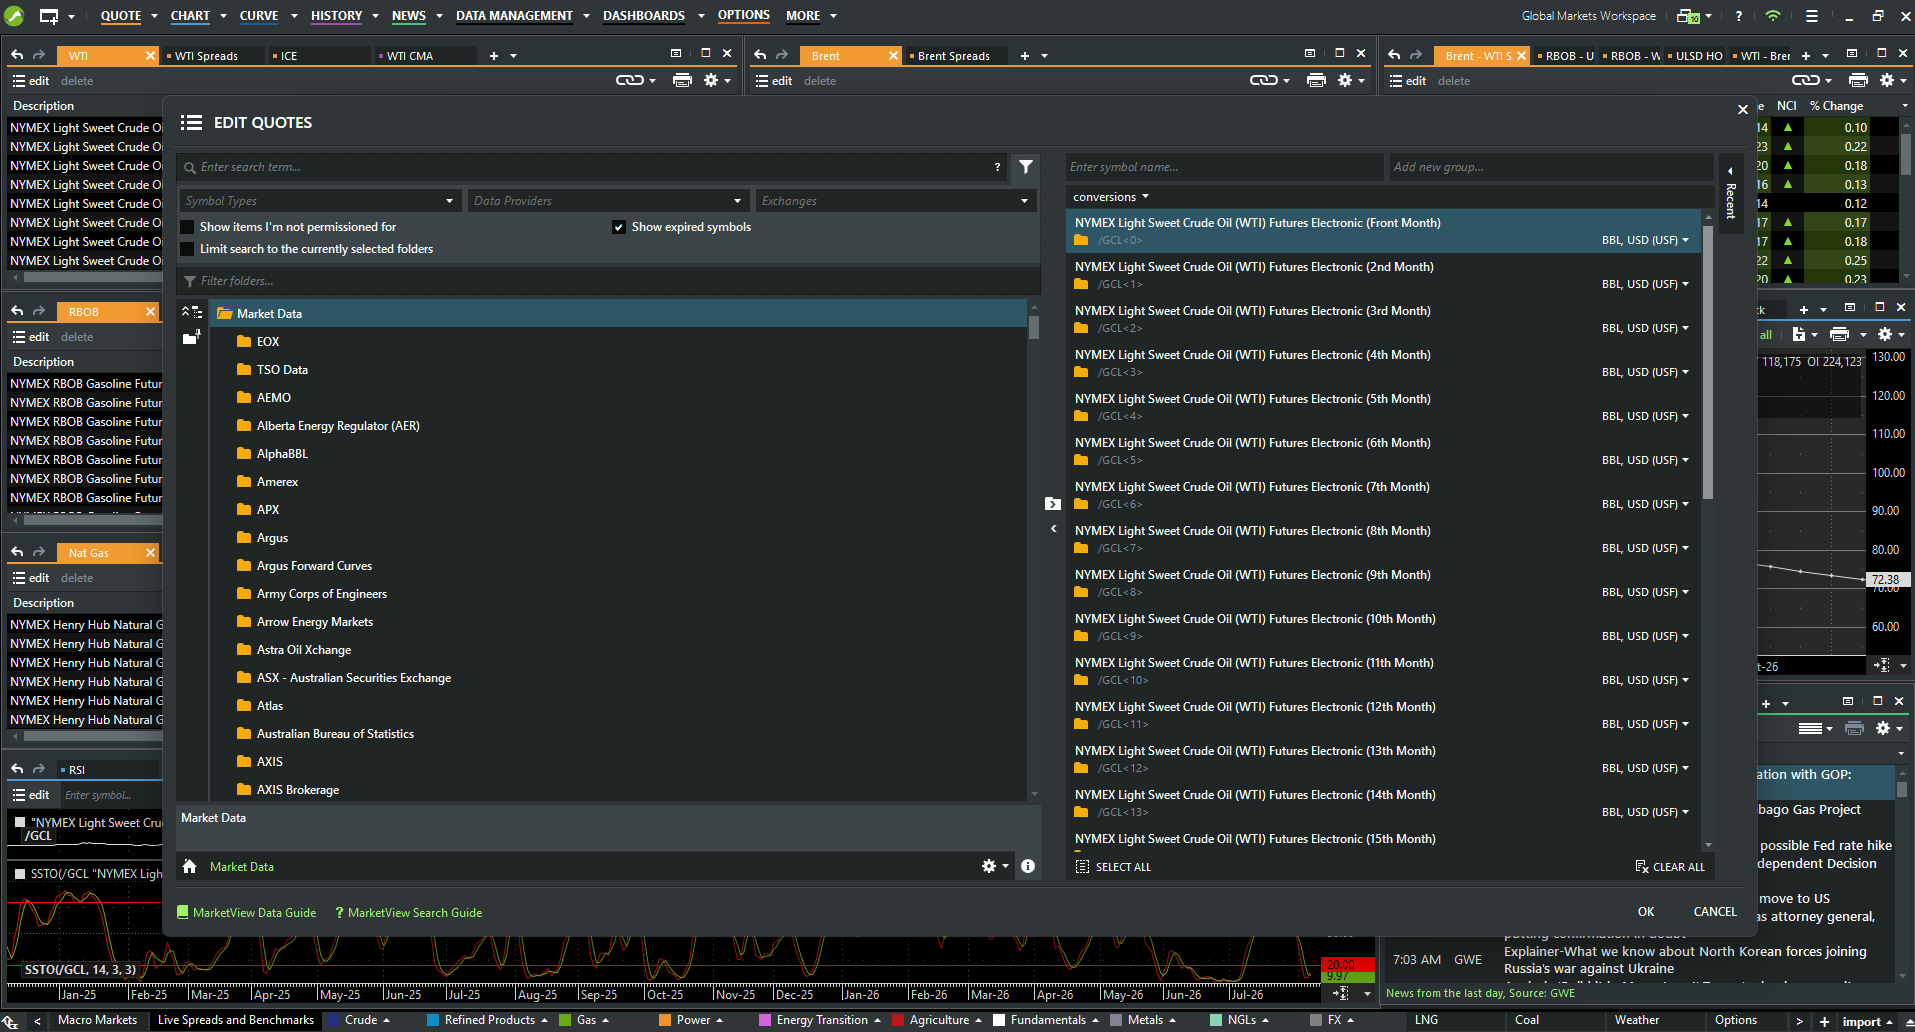
Task: Open the Exchanges dropdown
Action: 896,201
